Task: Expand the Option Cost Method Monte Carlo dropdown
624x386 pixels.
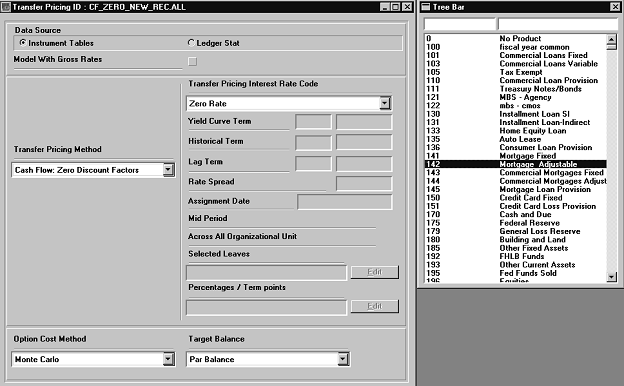Action: click(x=168, y=359)
